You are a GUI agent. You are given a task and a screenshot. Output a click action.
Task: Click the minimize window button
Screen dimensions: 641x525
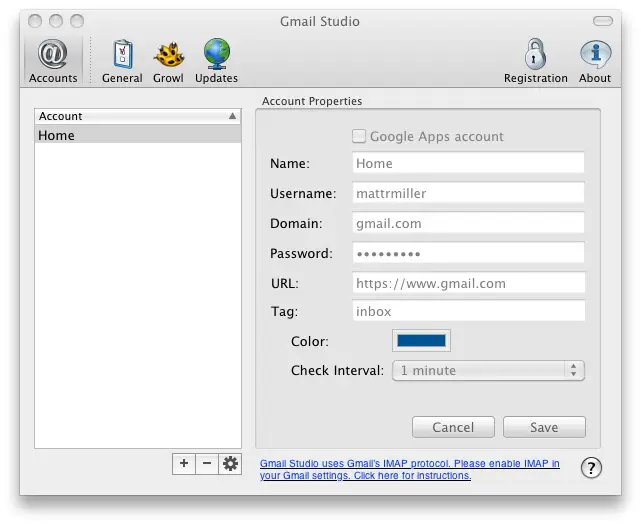(x=56, y=21)
